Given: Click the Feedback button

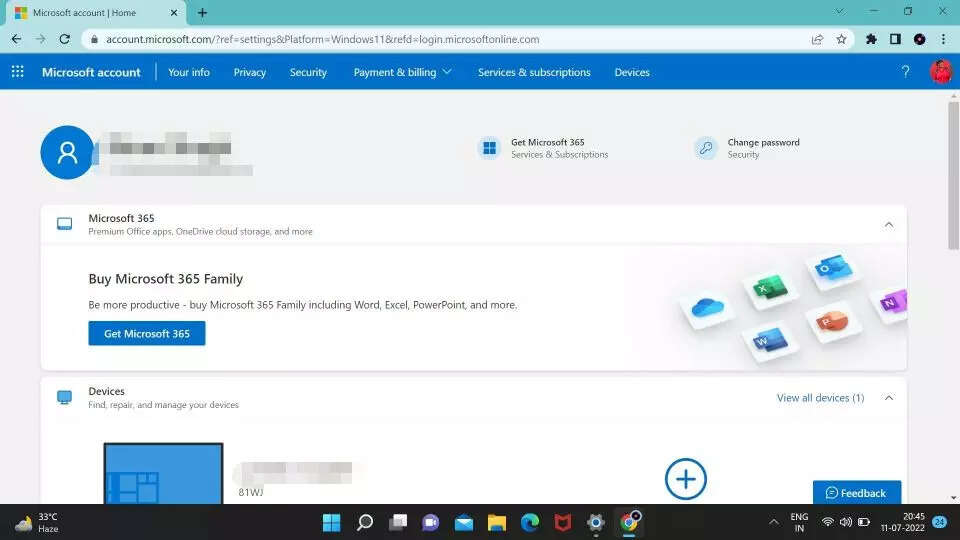Looking at the screenshot, I should (856, 493).
